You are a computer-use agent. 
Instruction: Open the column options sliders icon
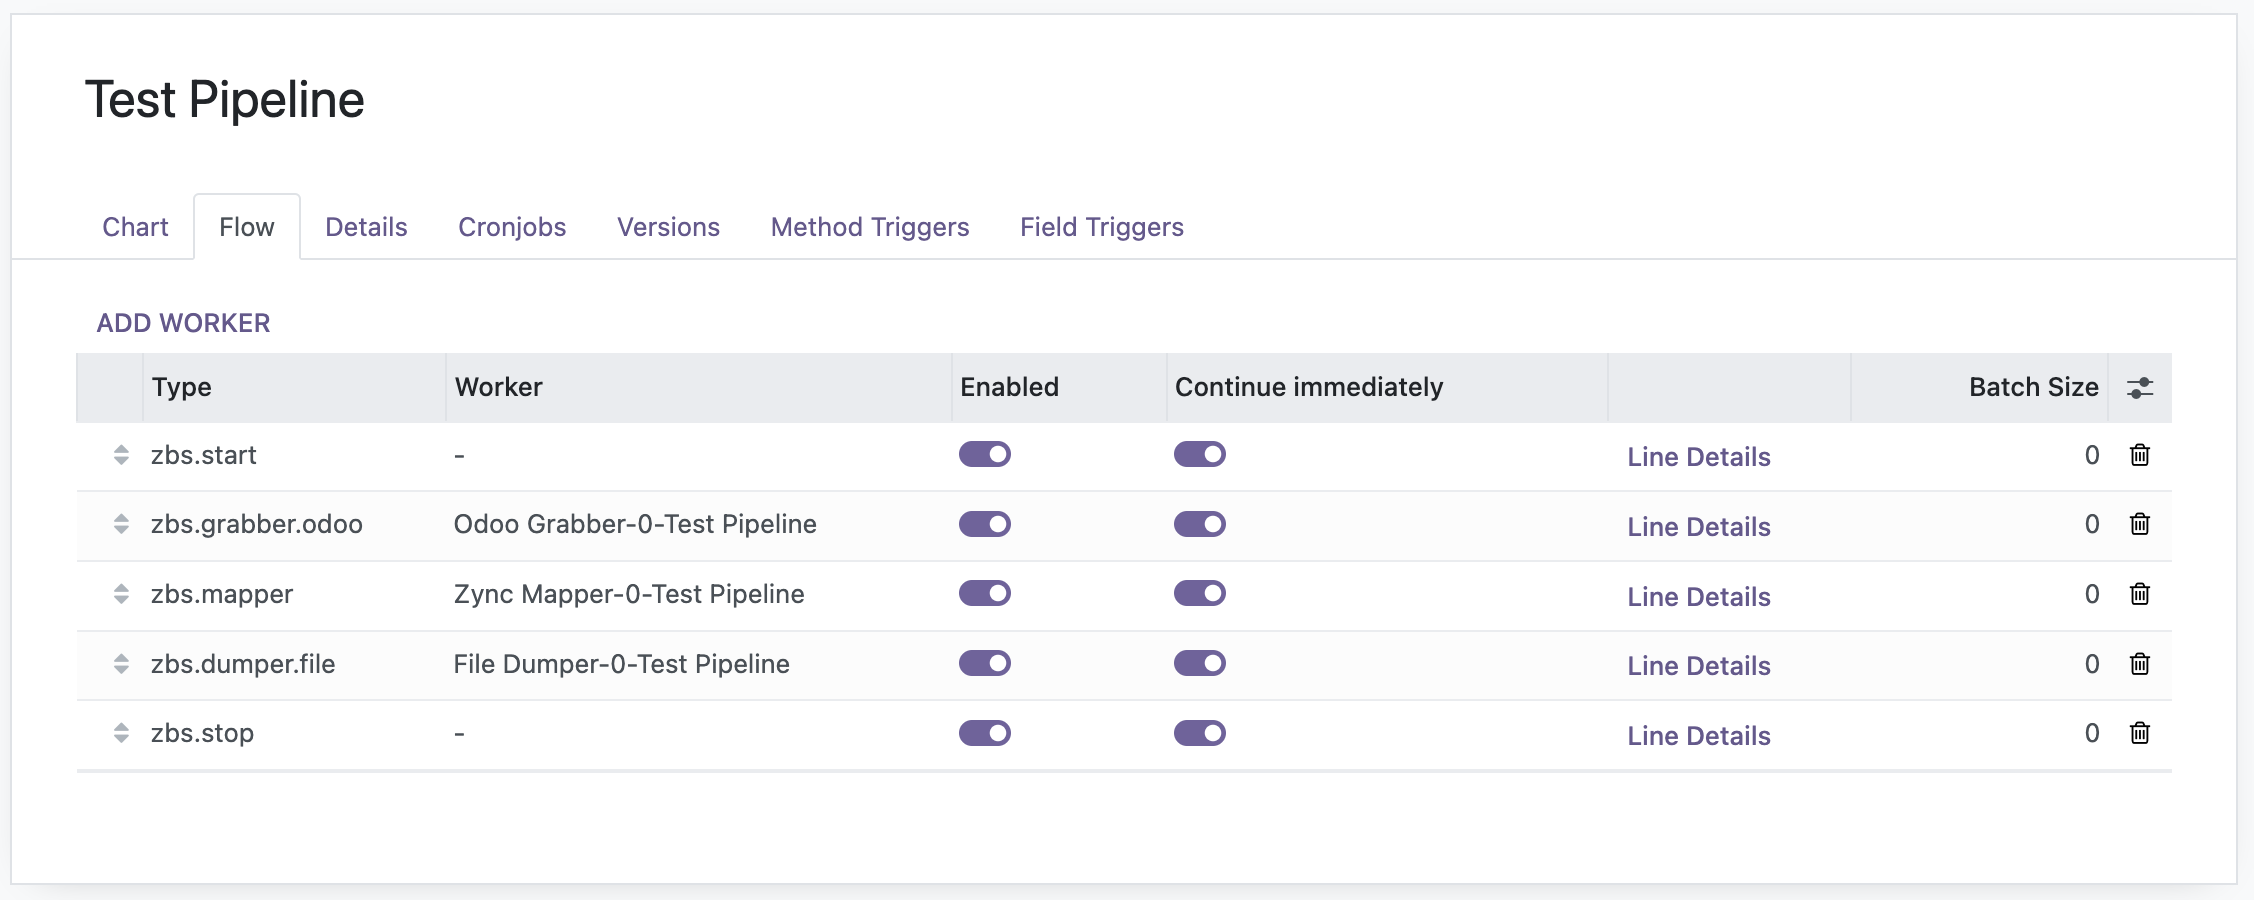pyautogui.click(x=2140, y=388)
